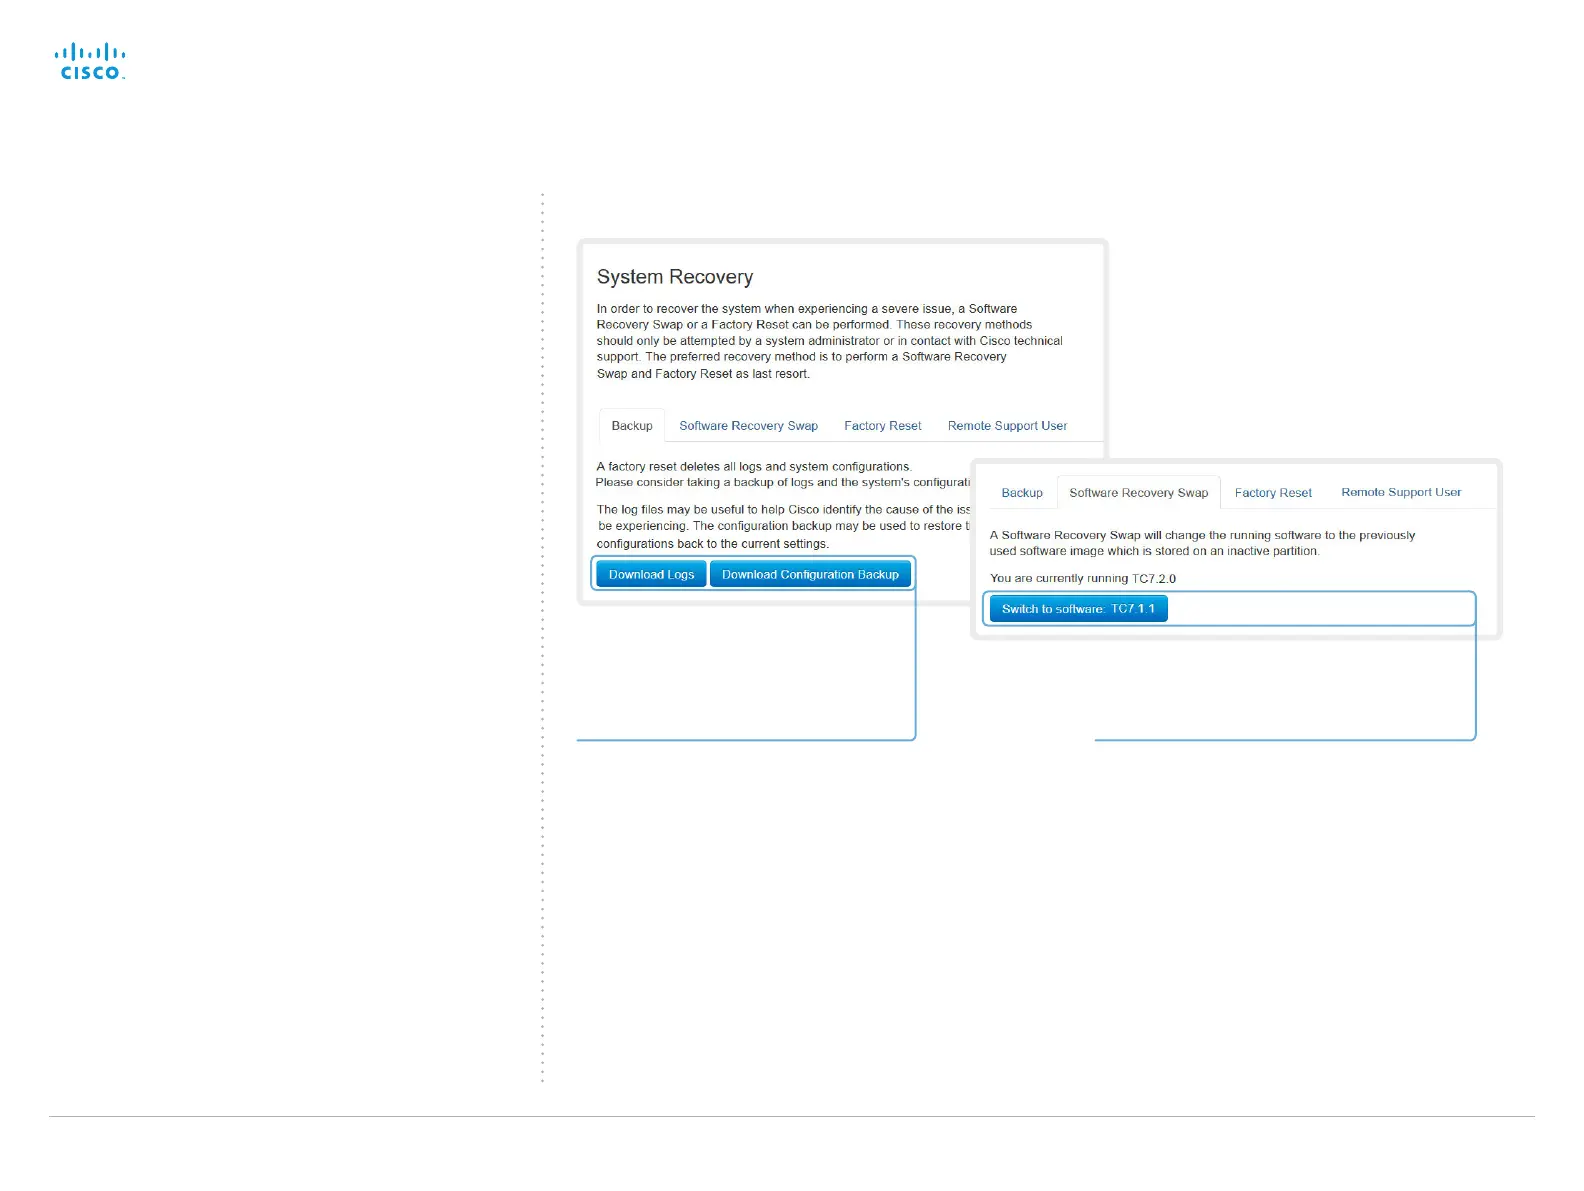Click the intro paragraph about recovering the system
The height and width of the screenshot is (1191, 1584).
830,341
